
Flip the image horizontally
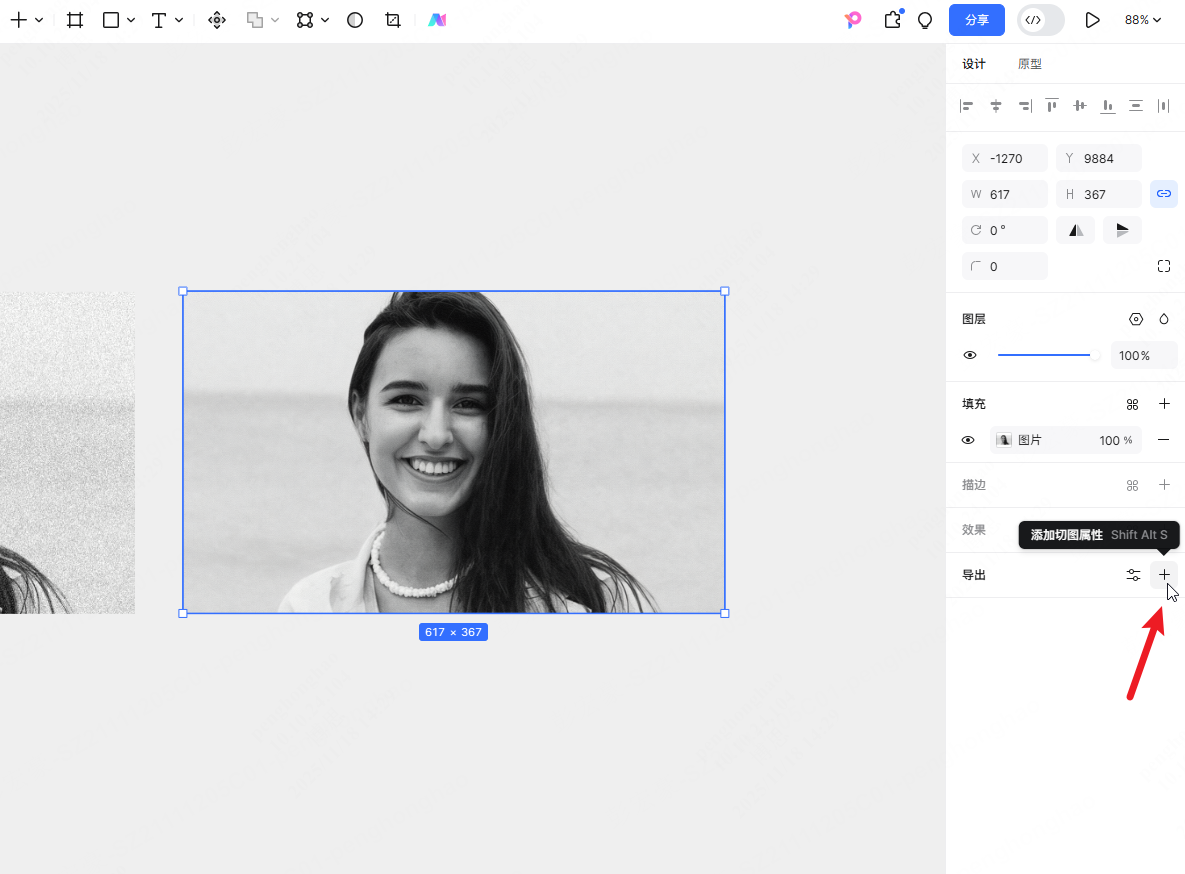(x=1076, y=230)
